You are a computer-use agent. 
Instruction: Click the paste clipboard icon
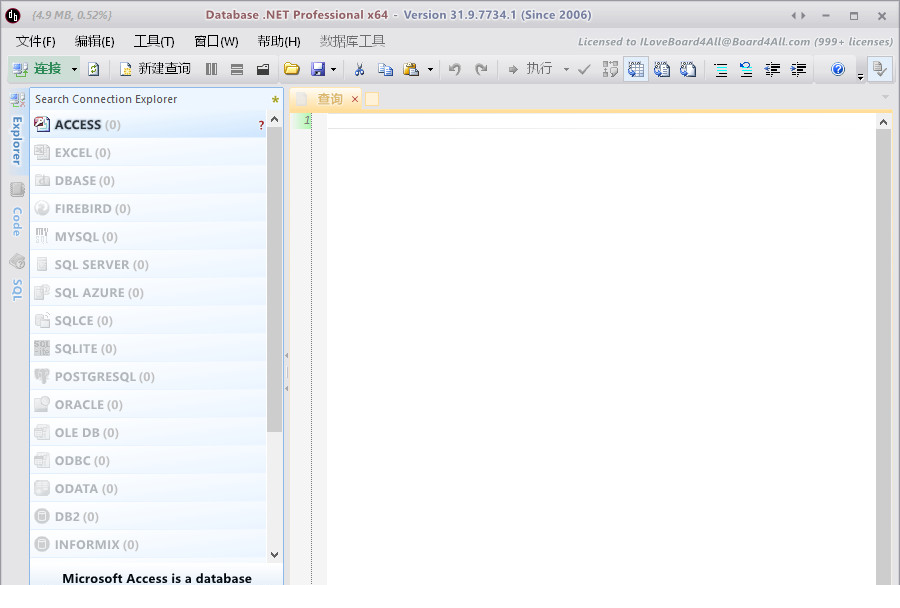pos(411,69)
